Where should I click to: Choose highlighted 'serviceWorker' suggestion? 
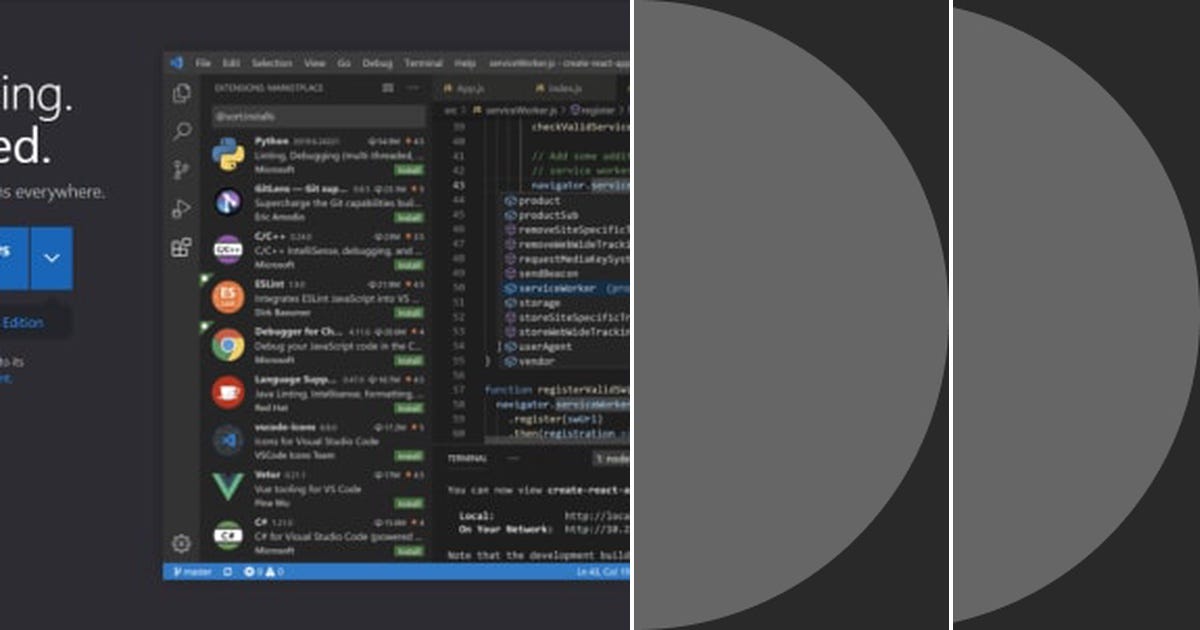567,288
